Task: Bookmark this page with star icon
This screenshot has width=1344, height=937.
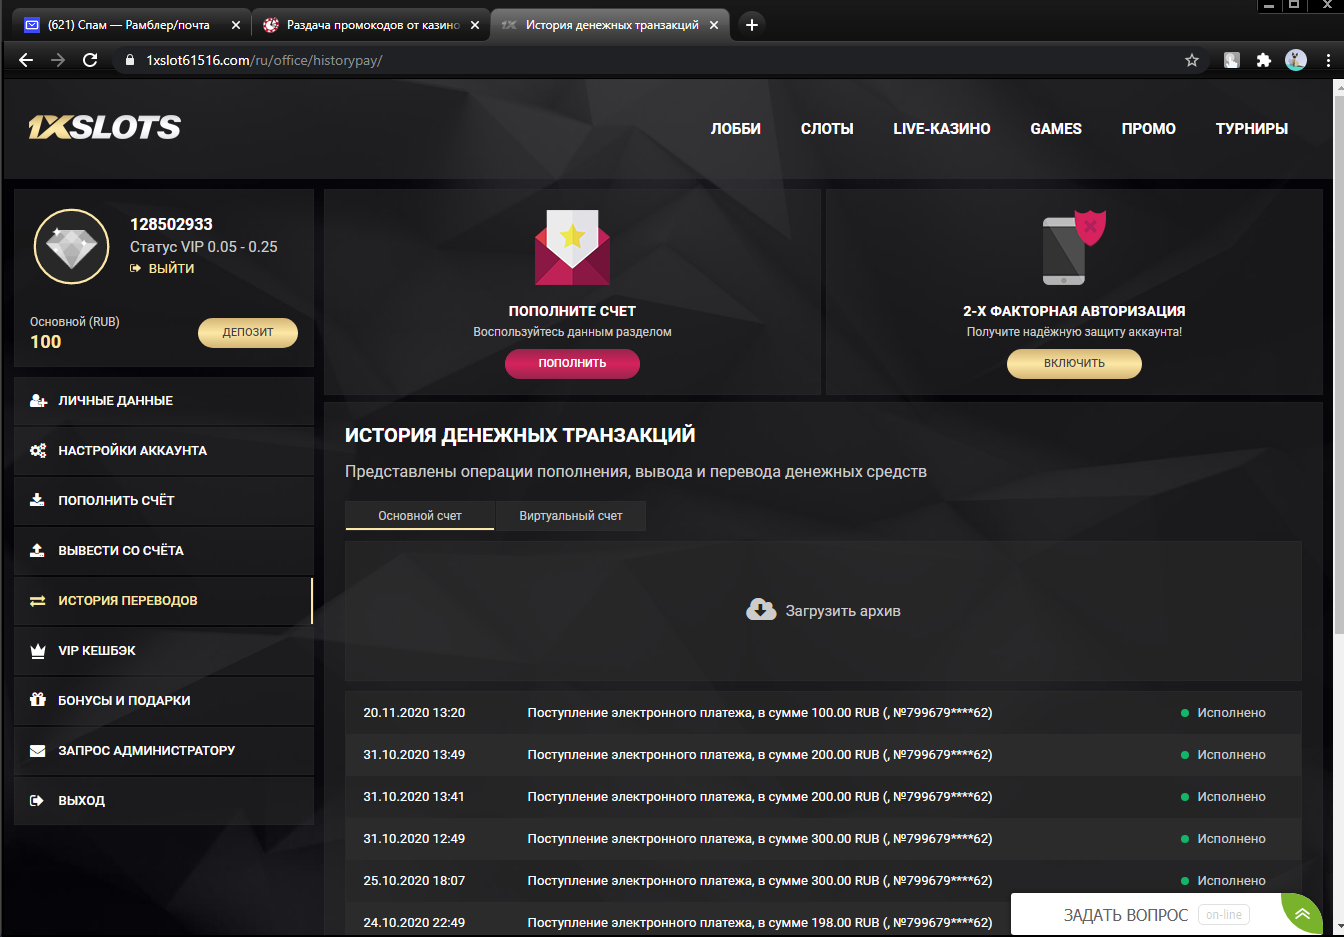Action: coord(1192,60)
